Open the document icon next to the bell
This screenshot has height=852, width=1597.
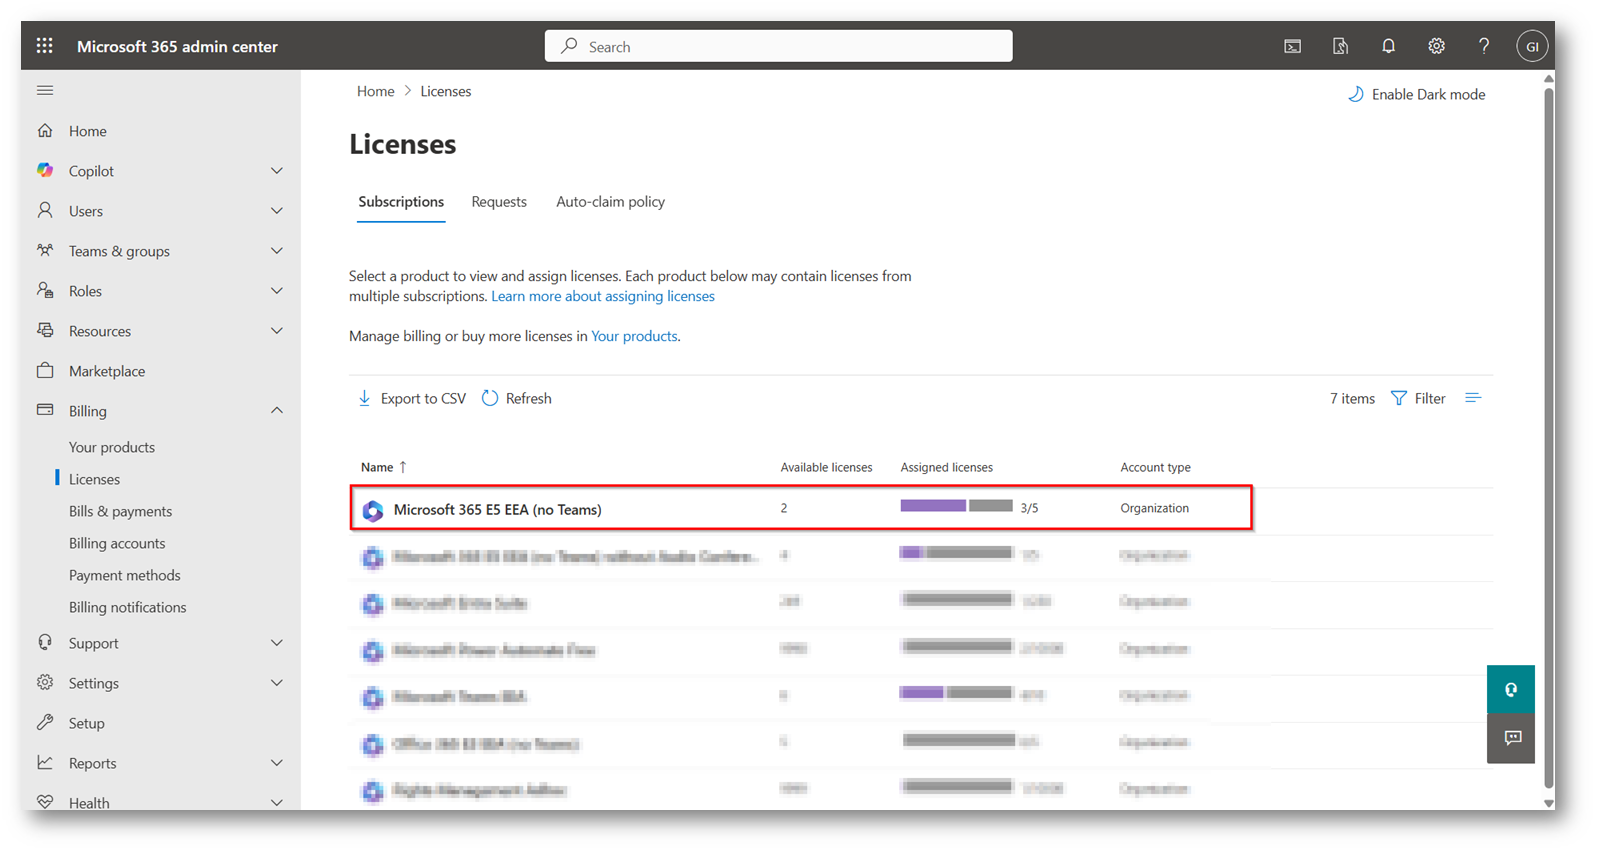tap(1340, 46)
